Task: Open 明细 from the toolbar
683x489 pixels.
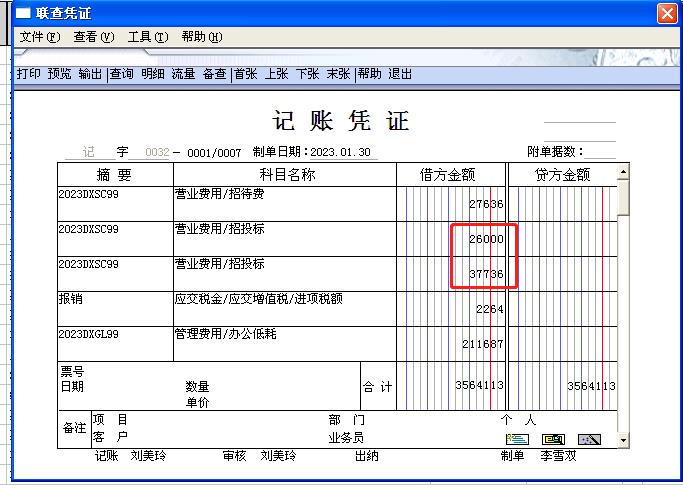Action: point(153,74)
